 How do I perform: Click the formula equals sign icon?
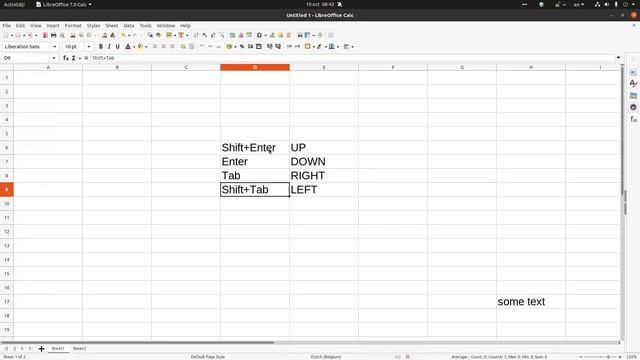click(86, 58)
